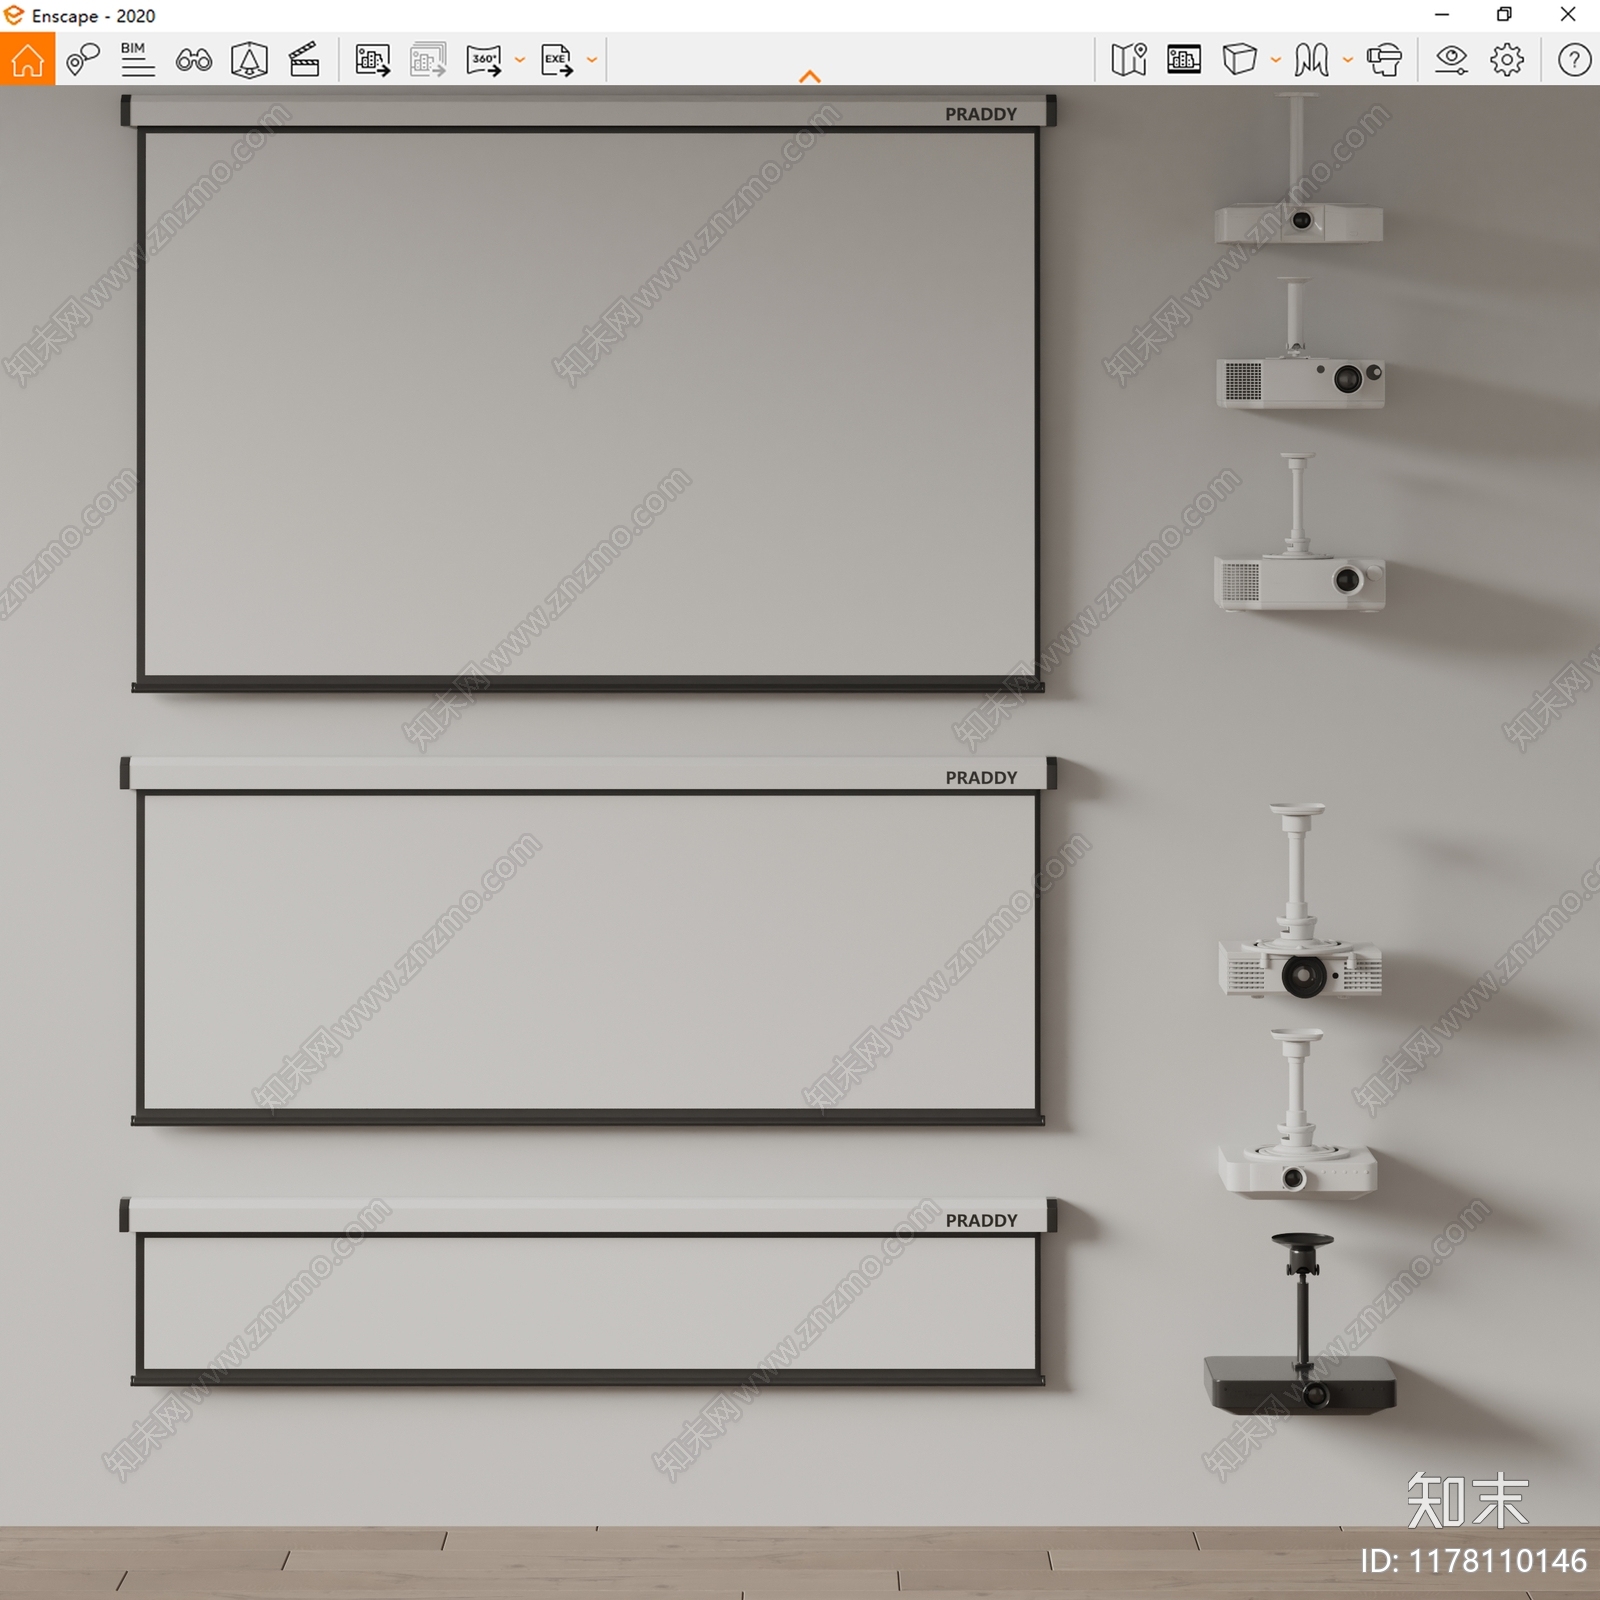
Task: Open Collaborative Annotations pin and chat icon
Action: (83, 60)
